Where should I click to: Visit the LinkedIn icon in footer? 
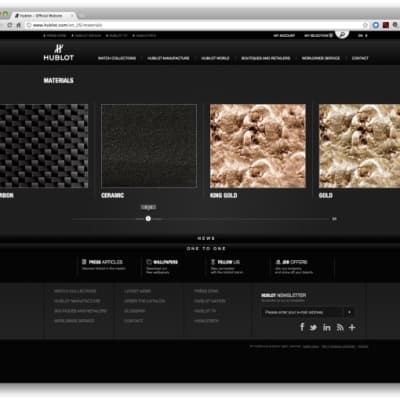click(x=327, y=328)
